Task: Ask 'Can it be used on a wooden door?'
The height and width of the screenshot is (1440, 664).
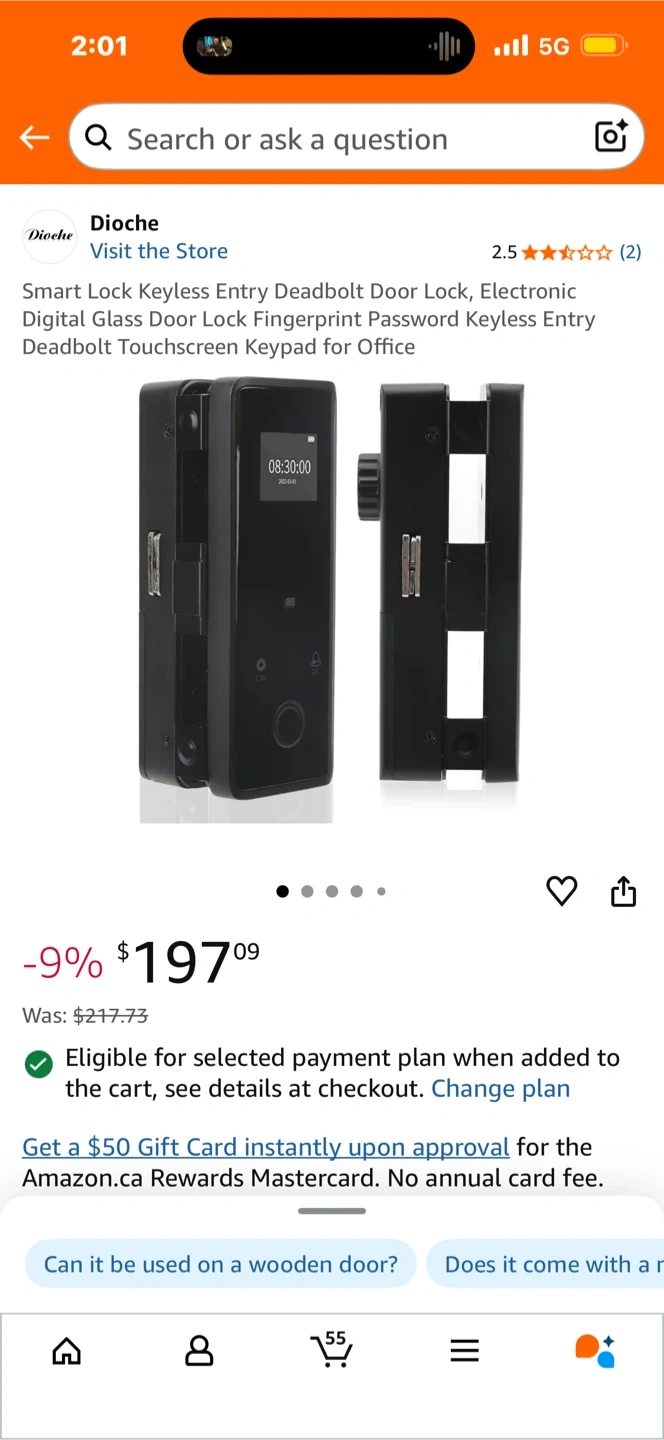Action: point(220,1264)
